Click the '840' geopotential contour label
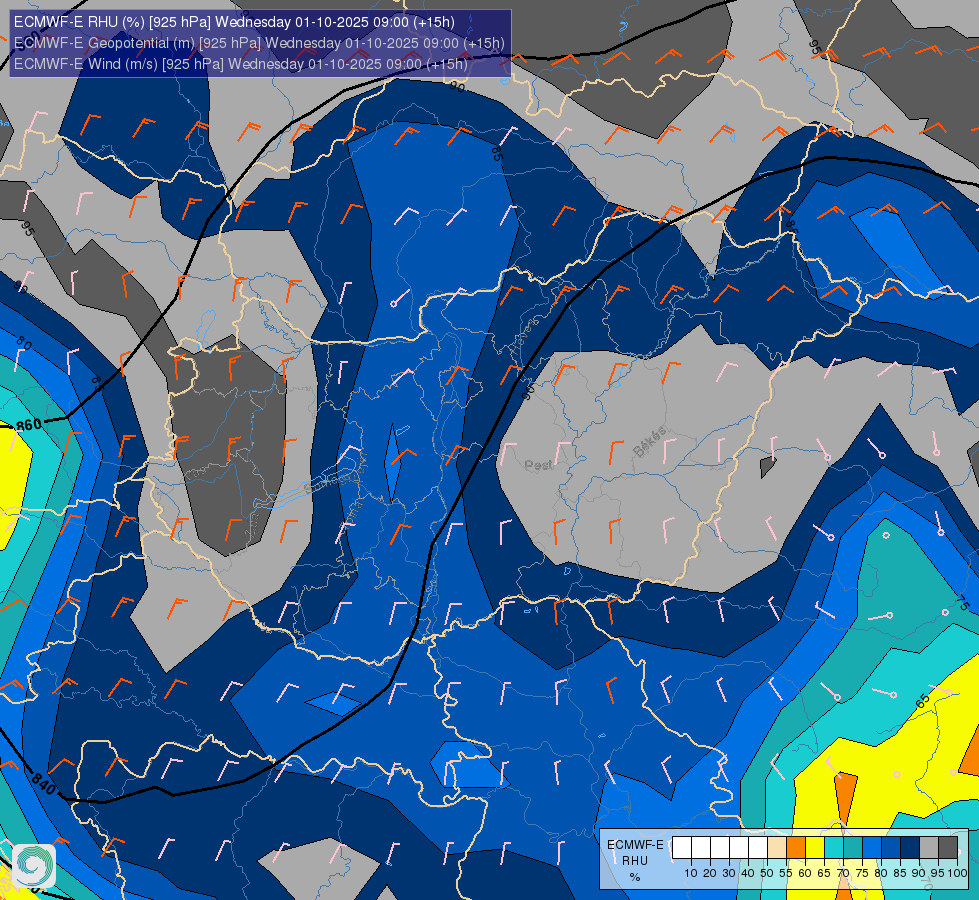The image size is (979, 900). coord(44,783)
